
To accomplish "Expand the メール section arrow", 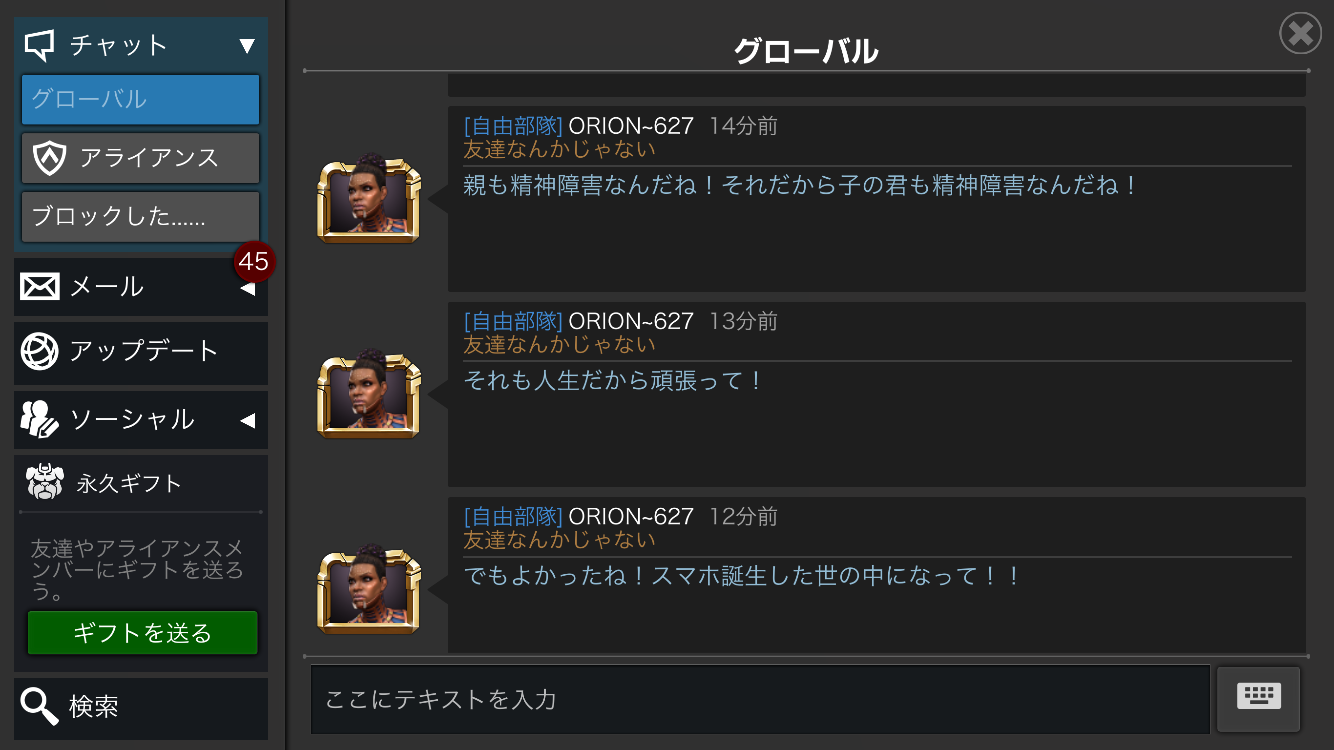I will click(x=247, y=289).
